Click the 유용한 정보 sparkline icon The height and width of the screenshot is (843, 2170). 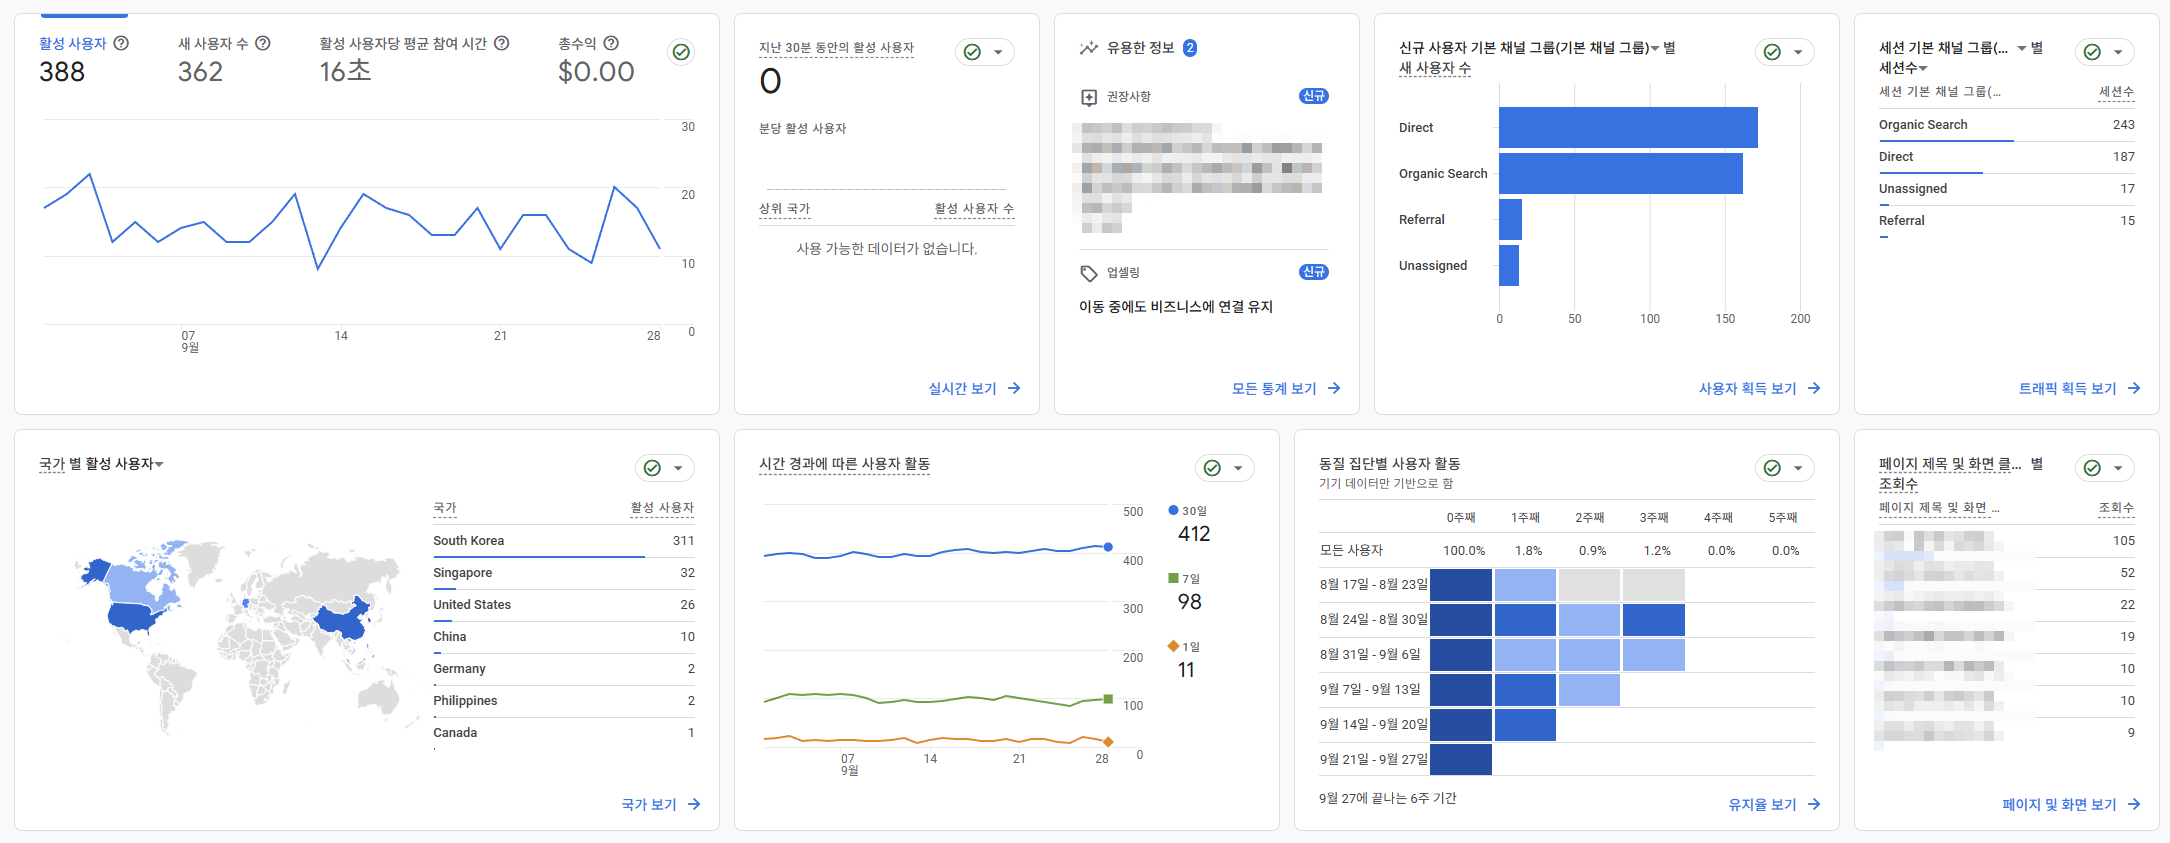[1088, 48]
